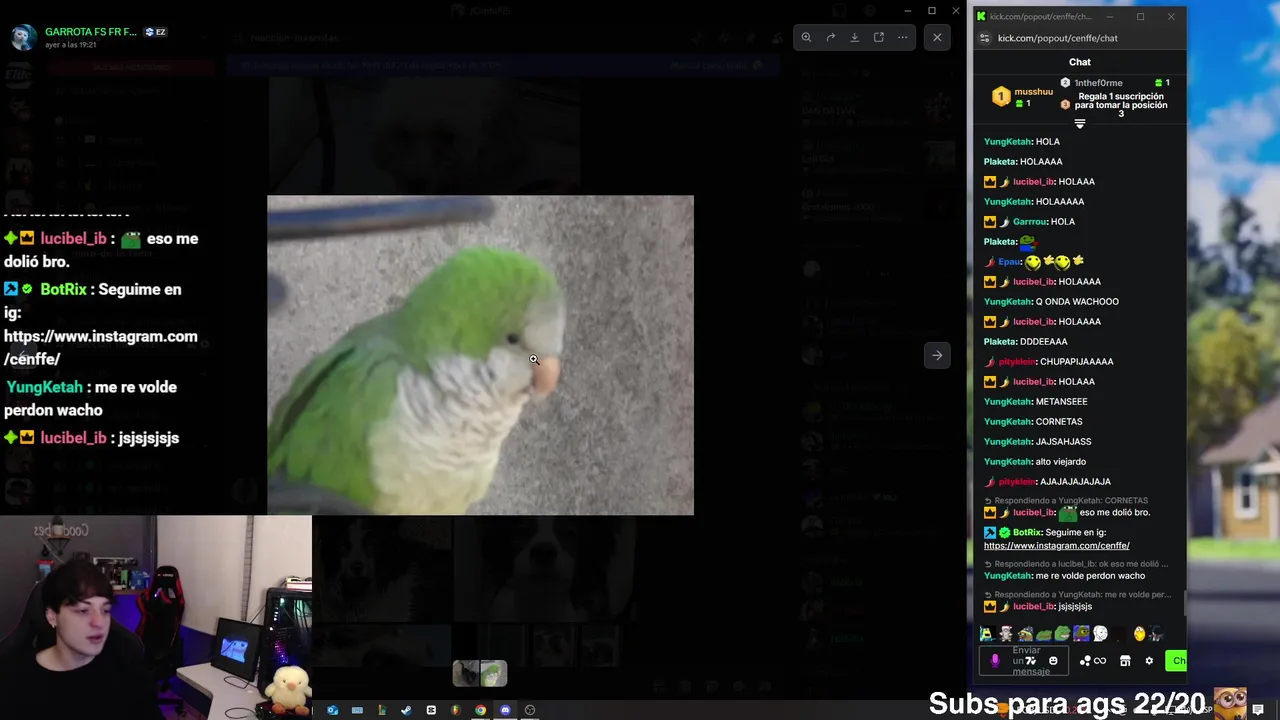Viewport: 1280px width, 720px height.
Task: Open Steam from the taskbar
Action: pos(406,710)
